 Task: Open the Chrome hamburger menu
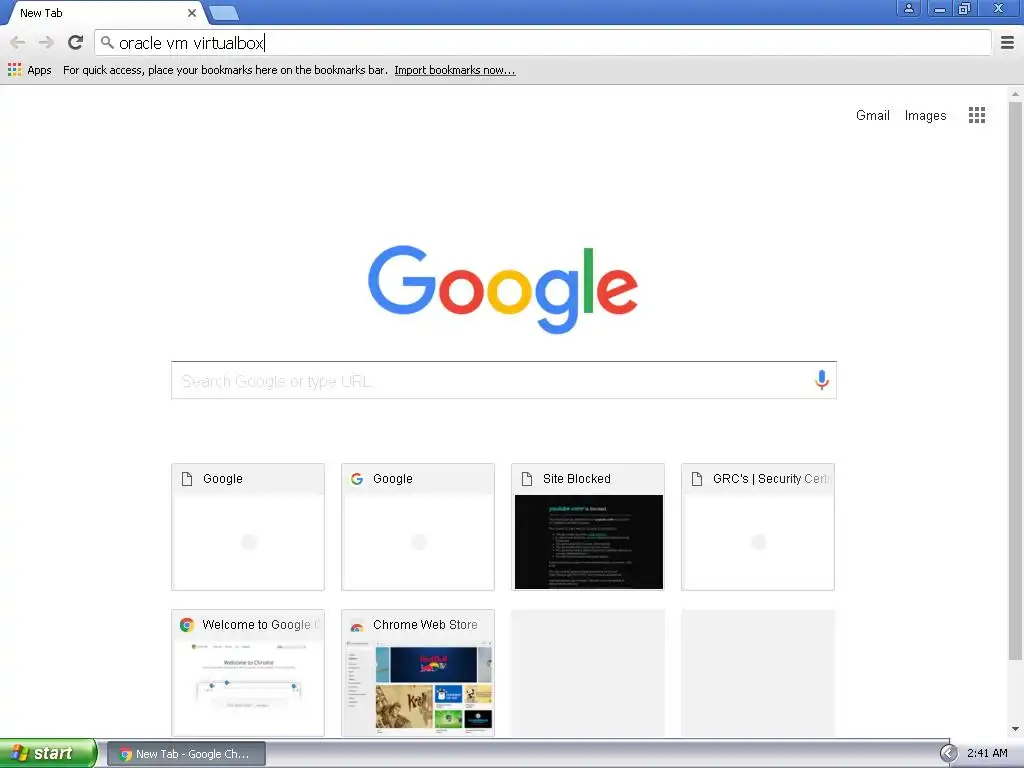1007,43
